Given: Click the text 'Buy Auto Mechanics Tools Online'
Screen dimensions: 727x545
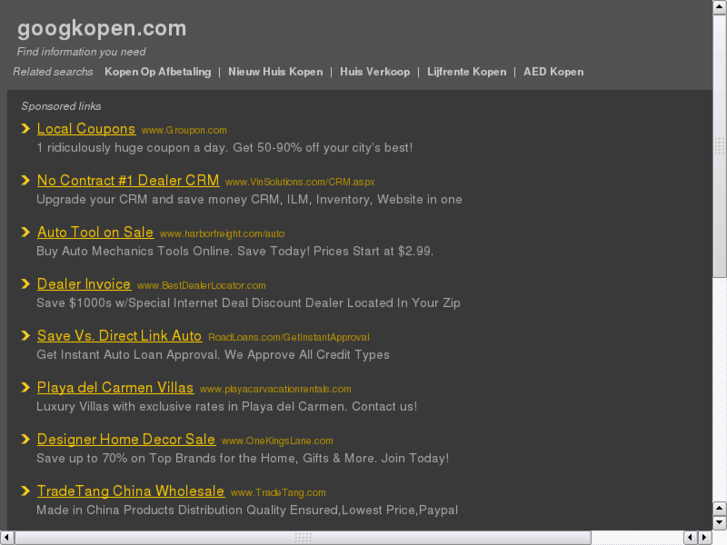Looking at the screenshot, I should (134, 251).
